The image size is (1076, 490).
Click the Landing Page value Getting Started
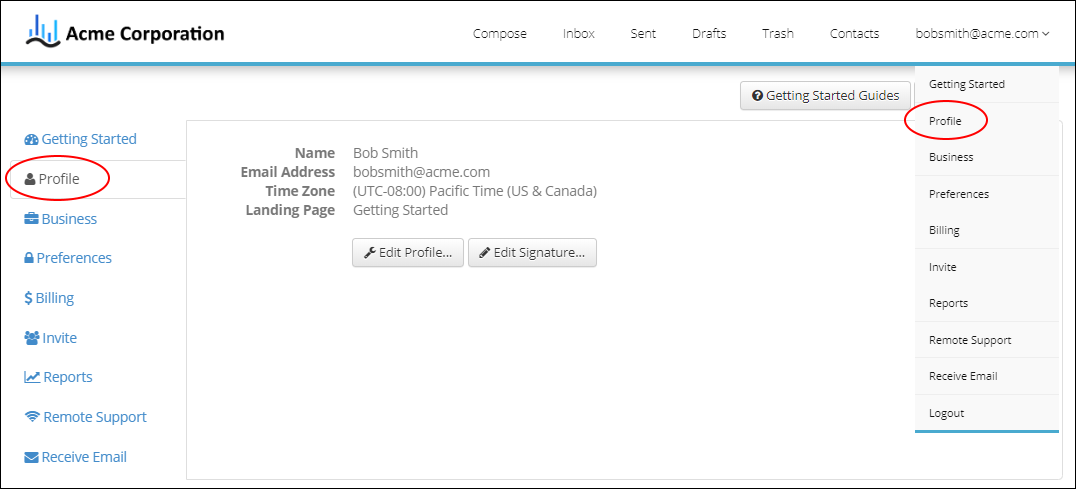click(x=400, y=211)
